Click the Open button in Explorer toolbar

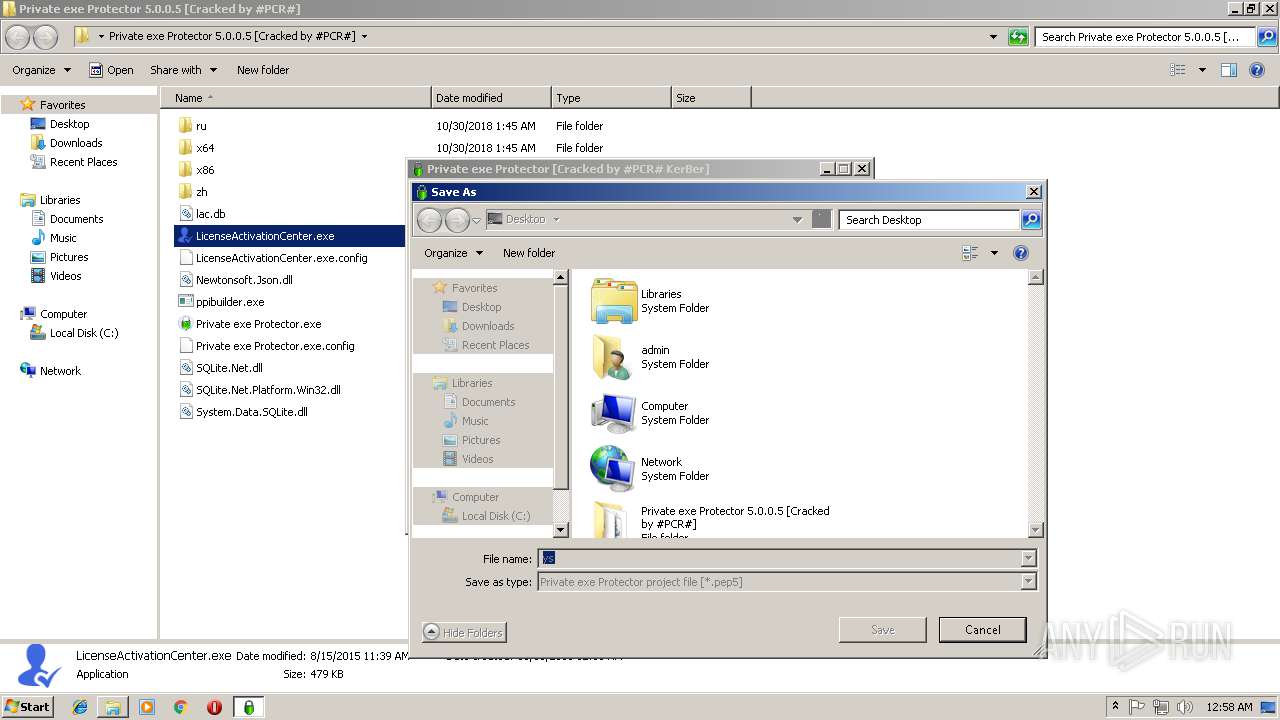pyautogui.click(x=111, y=70)
